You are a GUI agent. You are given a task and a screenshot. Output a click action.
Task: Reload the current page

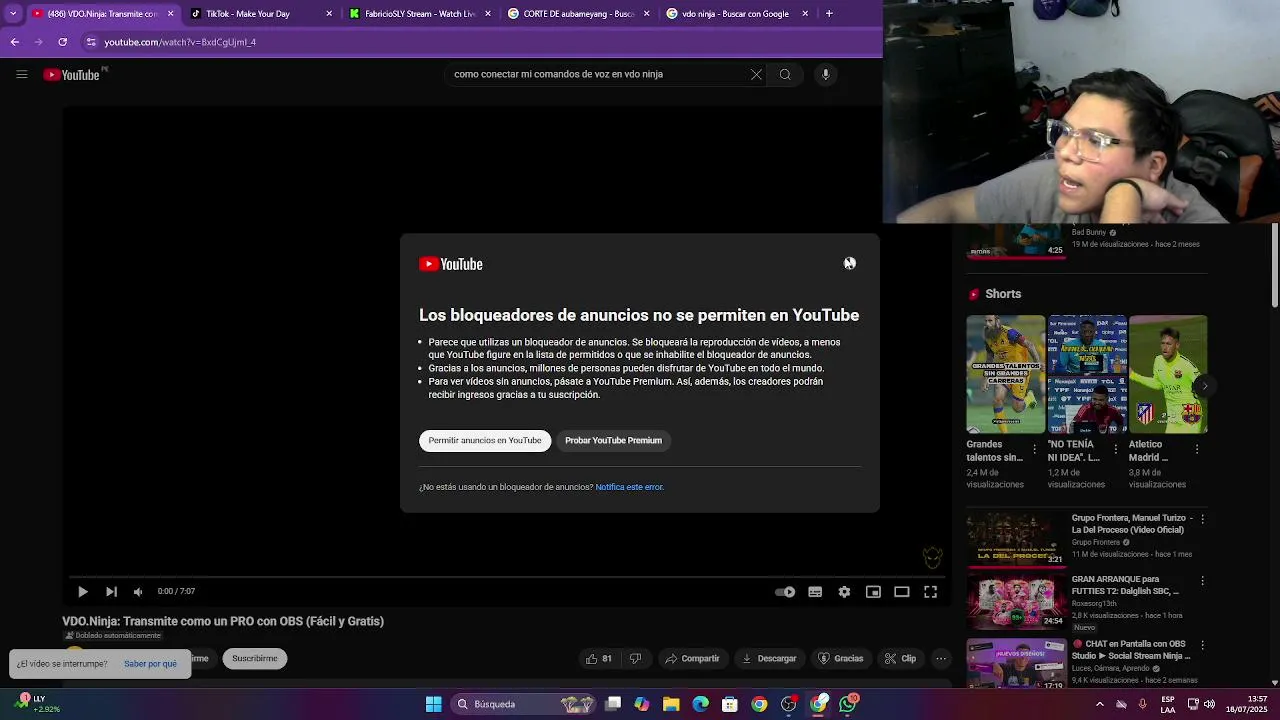(x=62, y=42)
